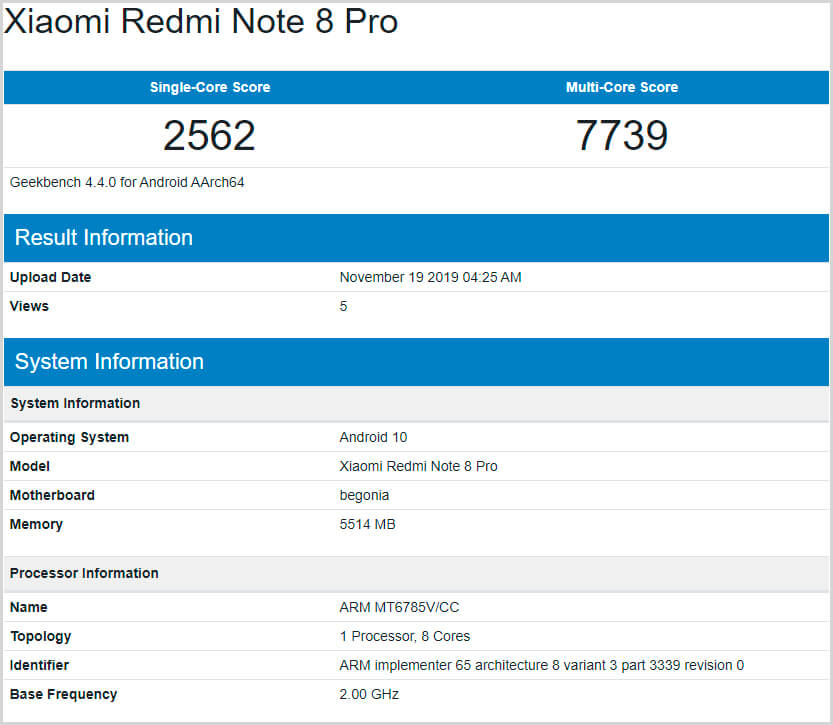Click the multi-core score value 7739
This screenshot has height=725, width=833.
click(x=622, y=135)
